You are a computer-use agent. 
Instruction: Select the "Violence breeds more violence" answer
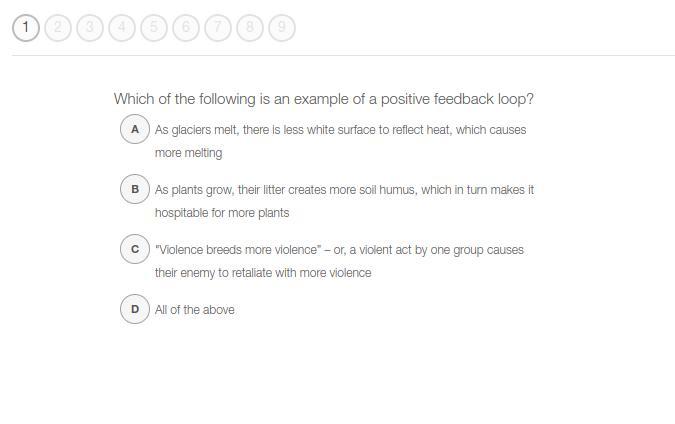tap(339, 250)
